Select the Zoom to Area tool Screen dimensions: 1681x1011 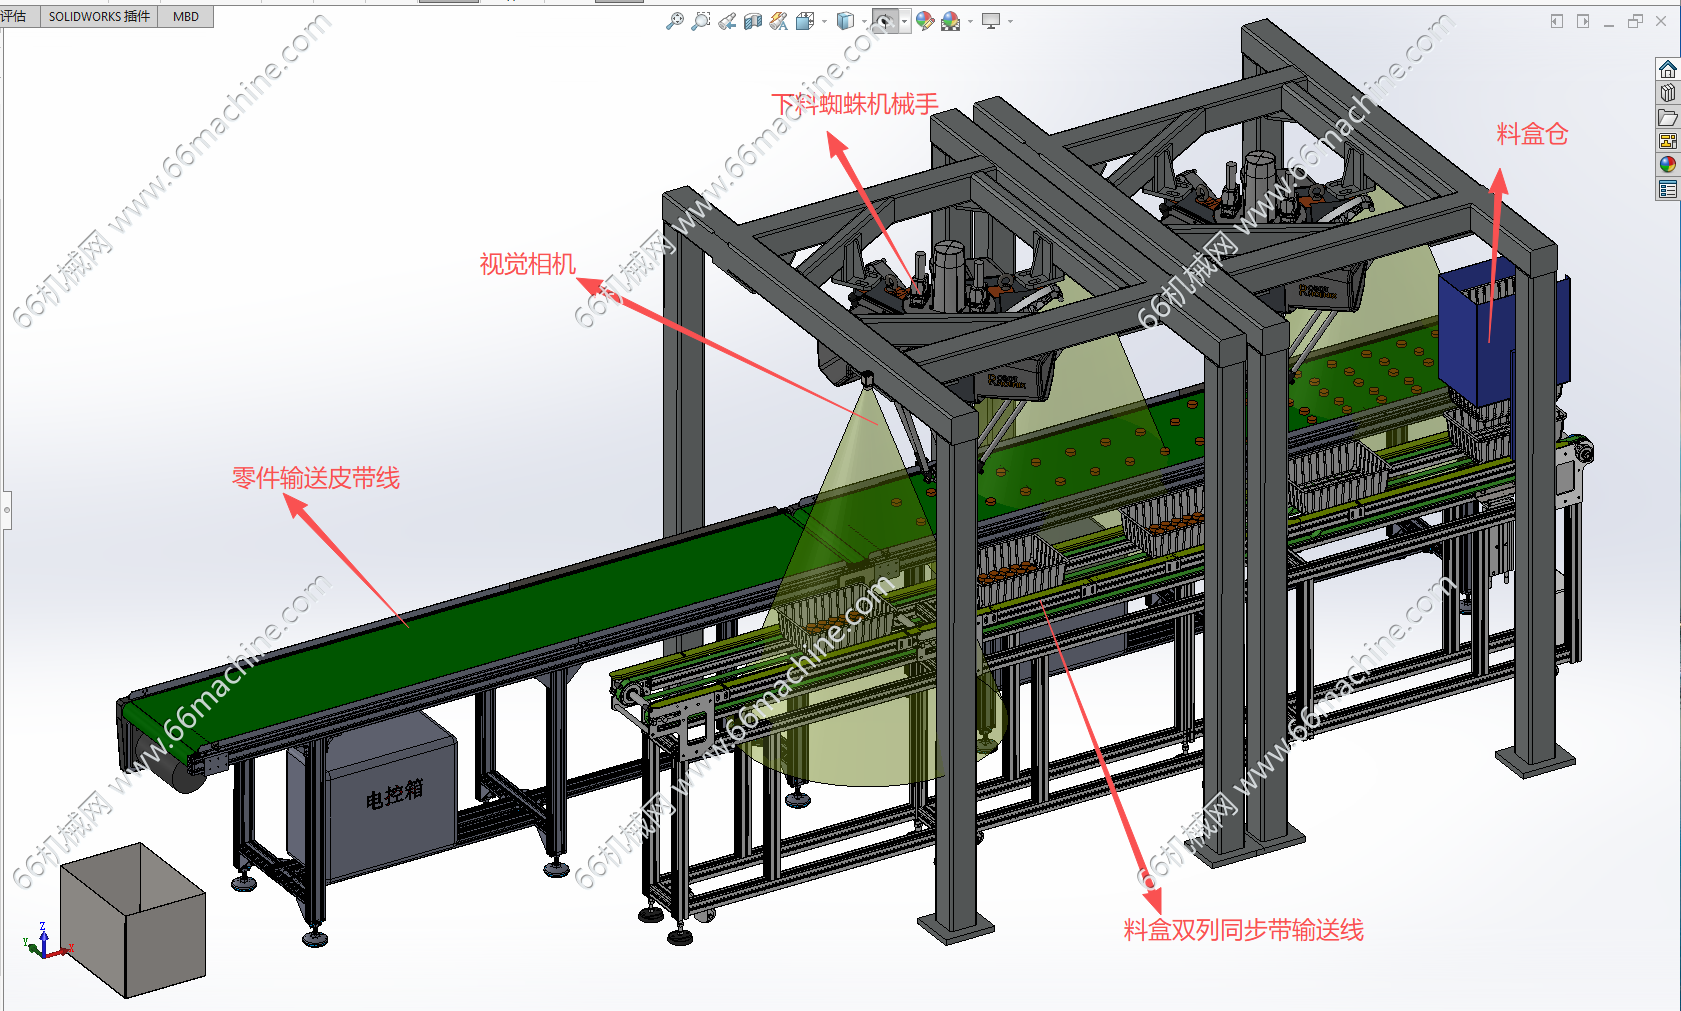pyautogui.click(x=701, y=21)
